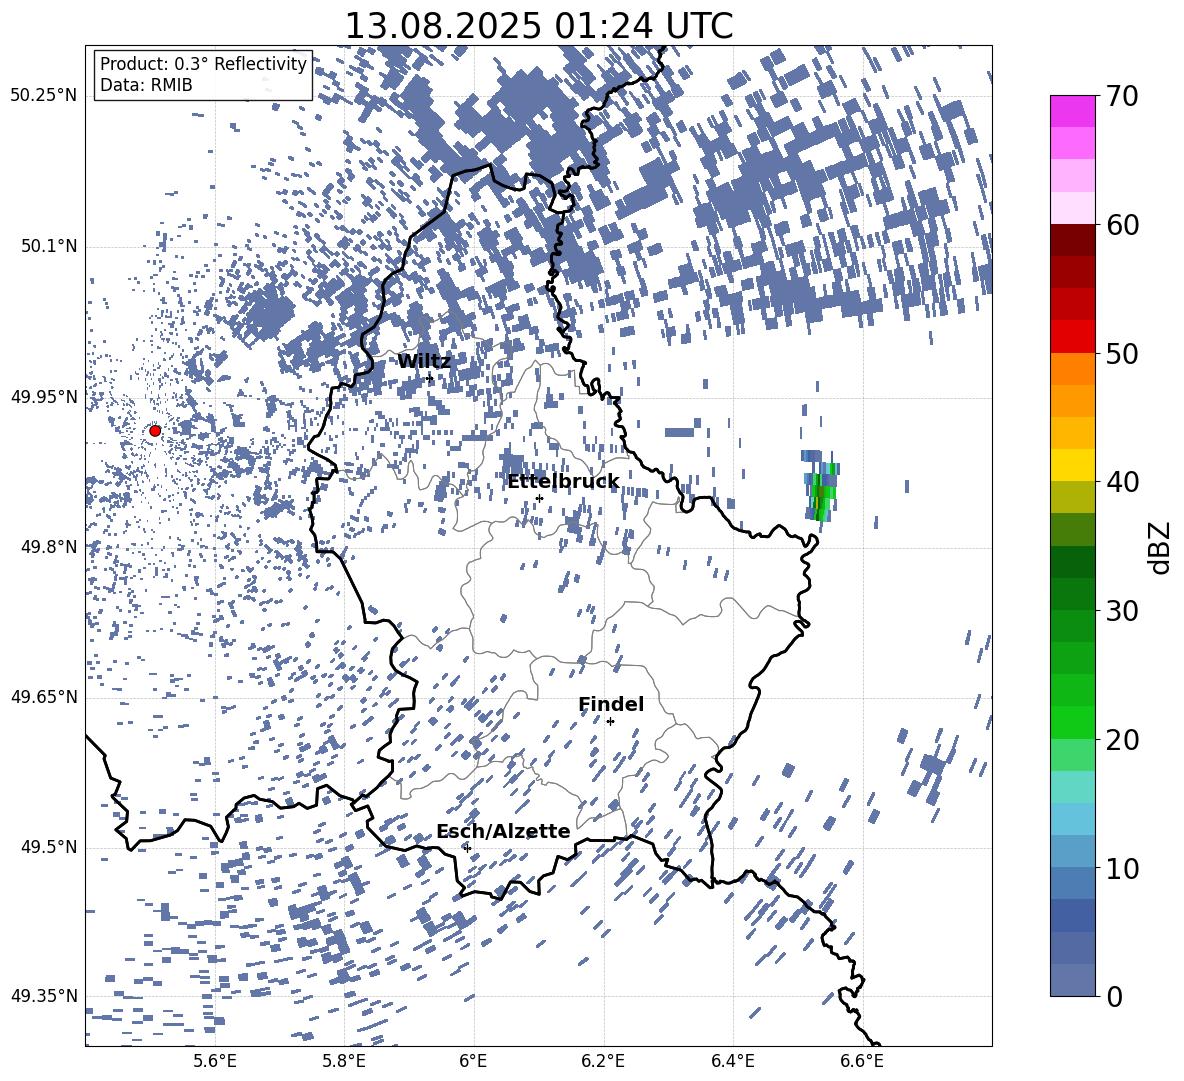Click the colorbar tick label 40
Image resolution: width=1184 pixels, height=1081 pixels.
tap(1121, 482)
